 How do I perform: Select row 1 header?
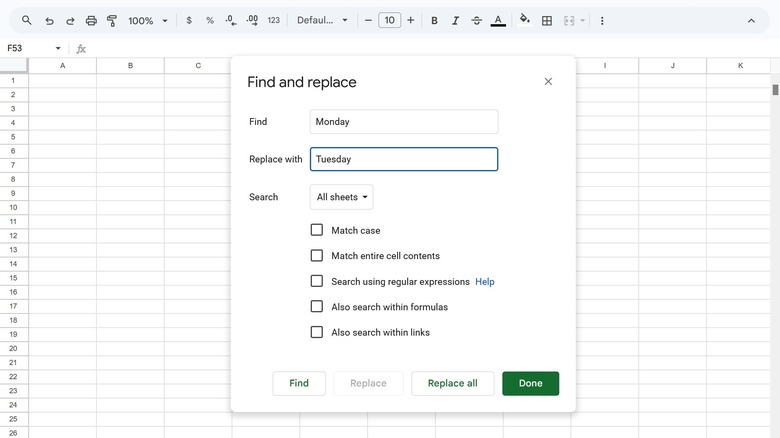(13, 80)
